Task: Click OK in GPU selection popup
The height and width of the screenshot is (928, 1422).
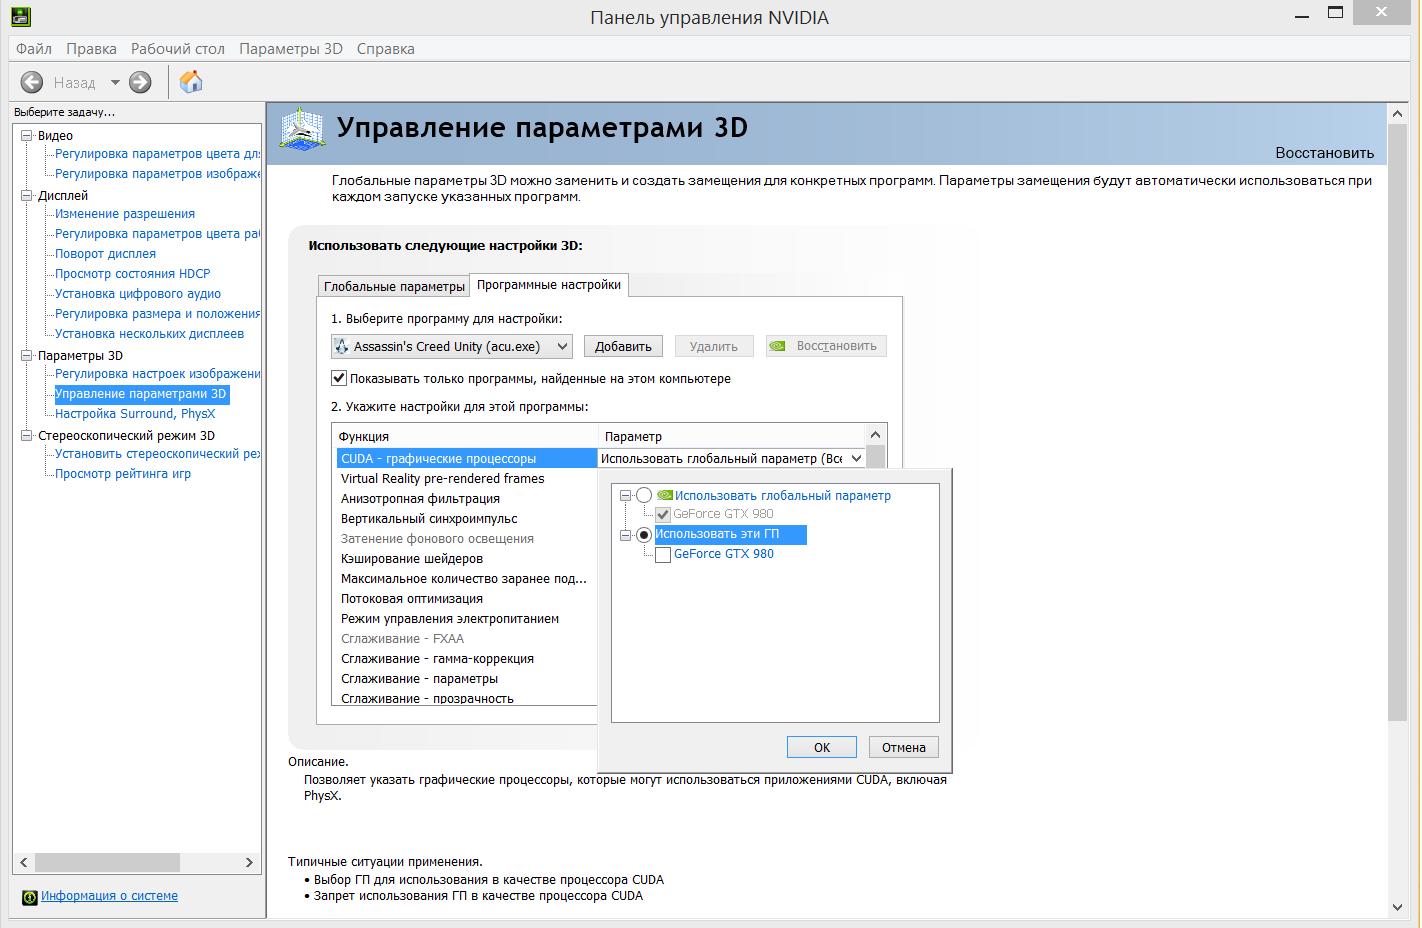Action: coord(822,747)
